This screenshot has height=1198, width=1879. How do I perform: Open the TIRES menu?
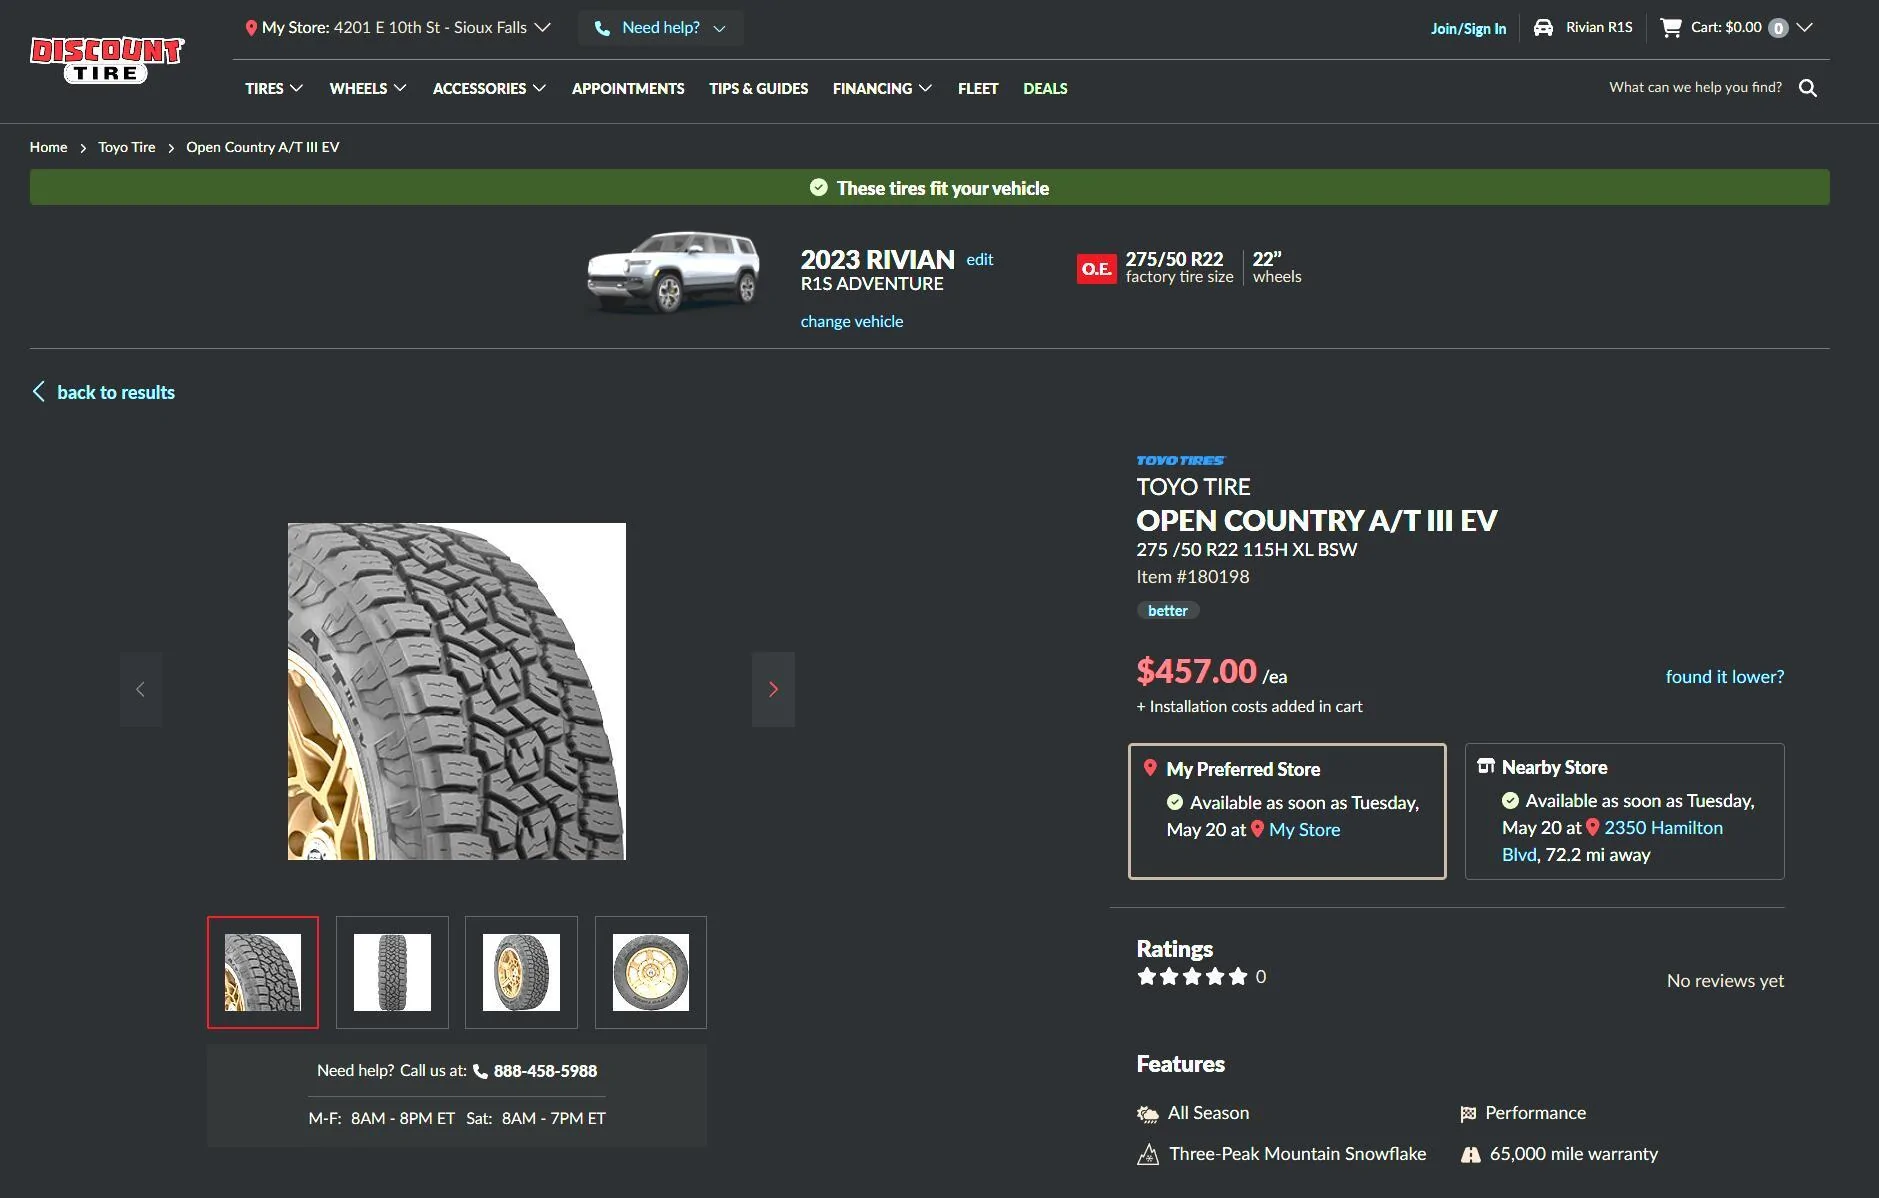[273, 88]
